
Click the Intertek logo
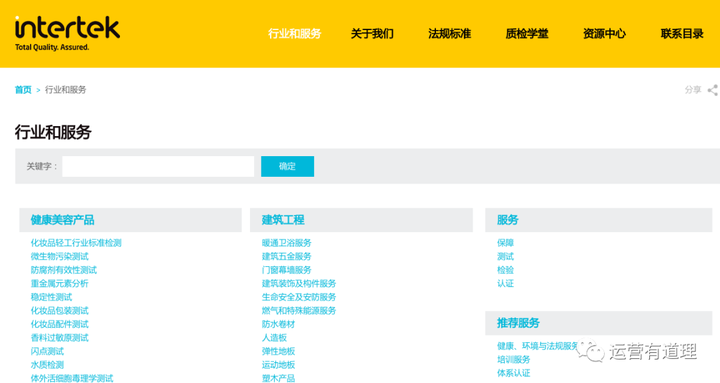point(68,33)
